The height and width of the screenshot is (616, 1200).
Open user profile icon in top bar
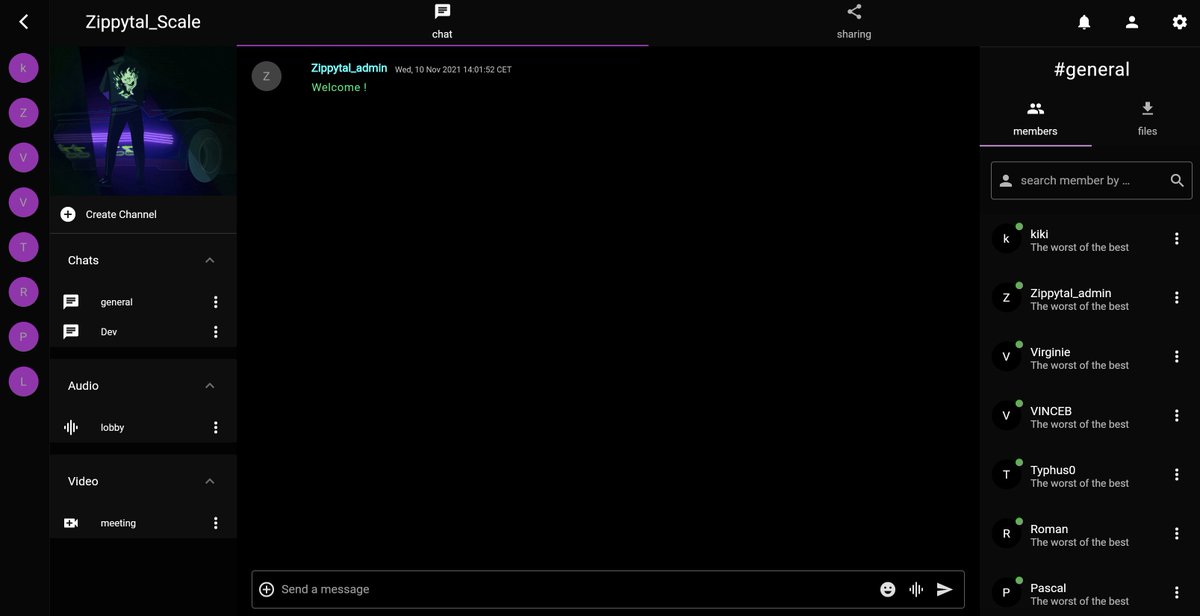coord(1132,22)
